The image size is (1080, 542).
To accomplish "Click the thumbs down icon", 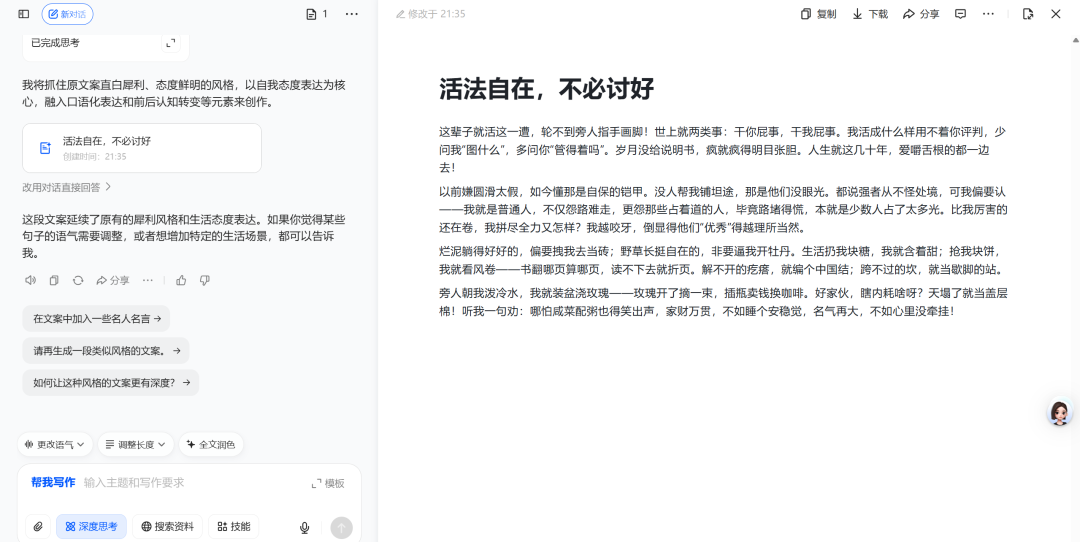I will point(205,281).
